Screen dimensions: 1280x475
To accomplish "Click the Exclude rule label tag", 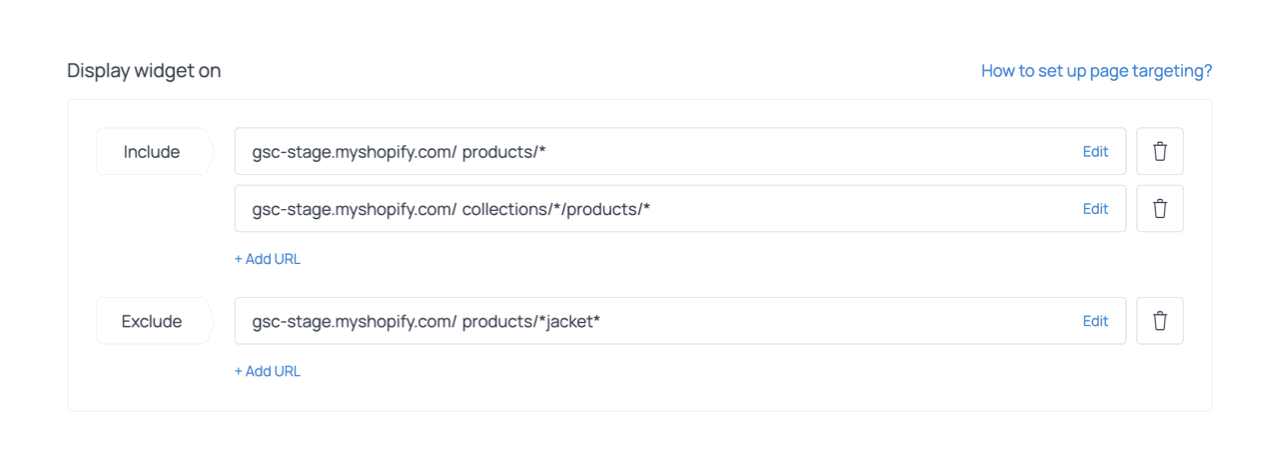I will tap(152, 321).
